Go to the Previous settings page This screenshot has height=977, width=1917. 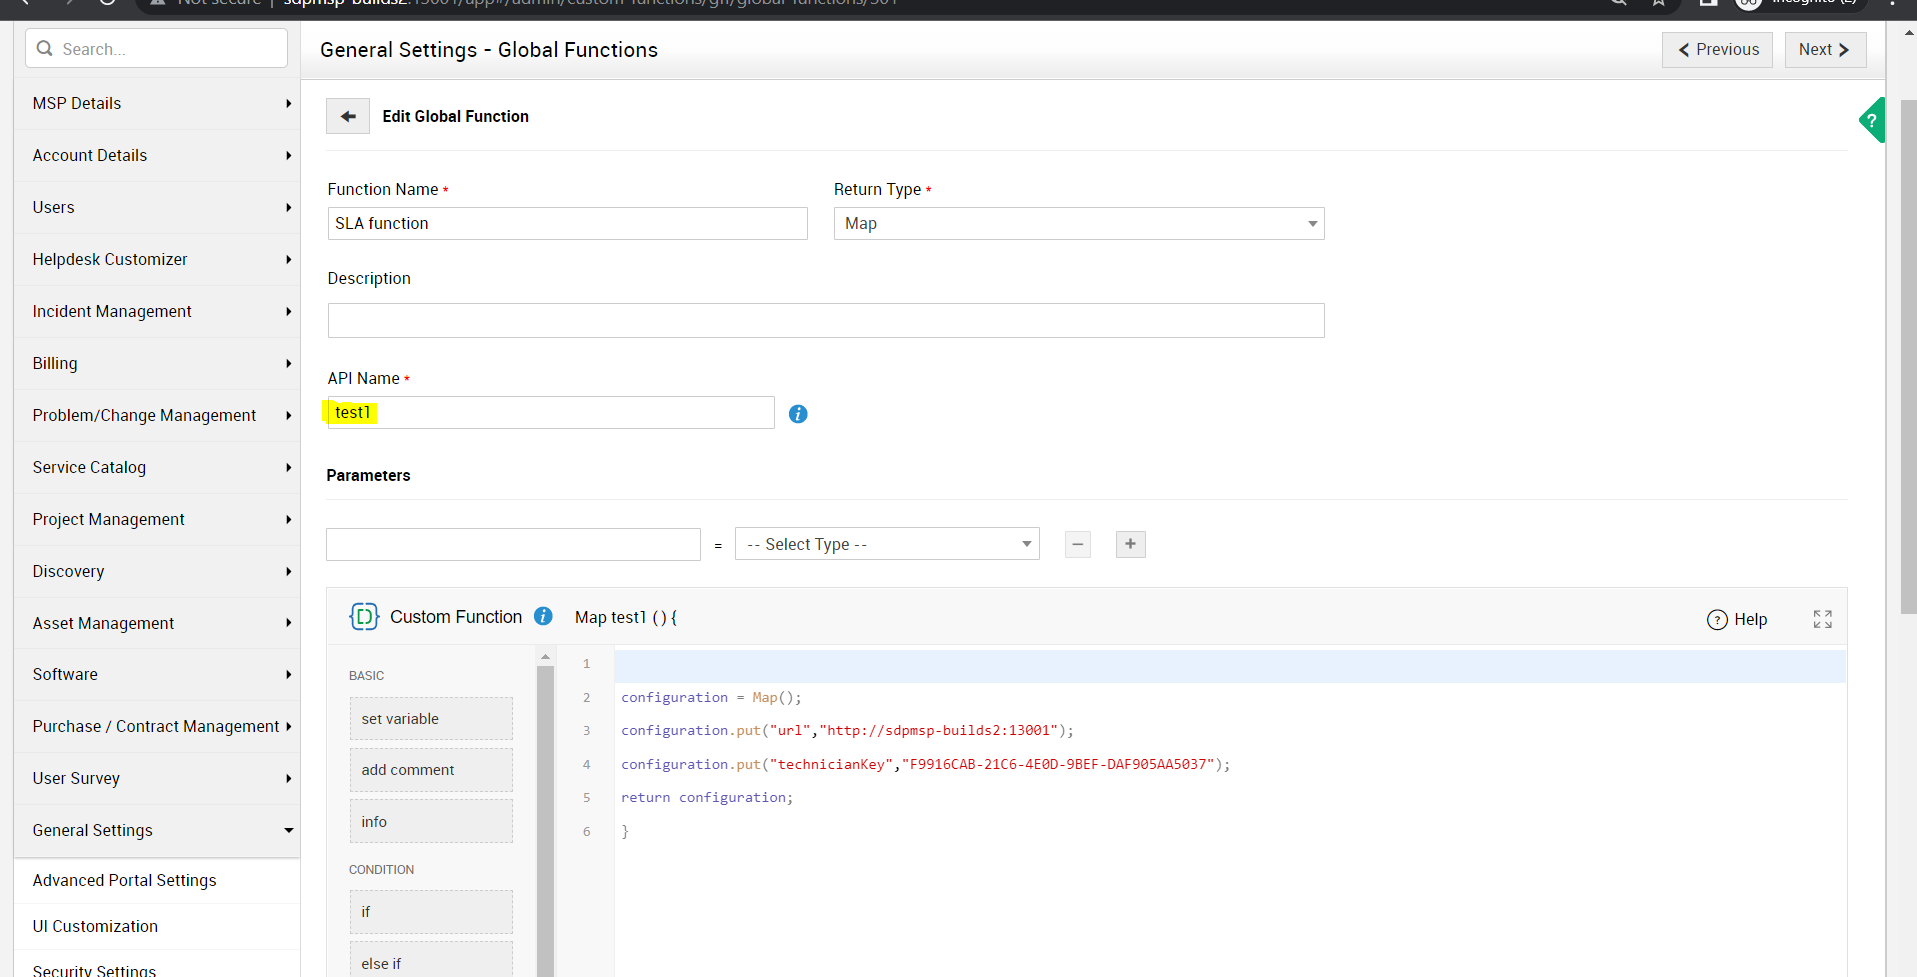(x=1716, y=50)
